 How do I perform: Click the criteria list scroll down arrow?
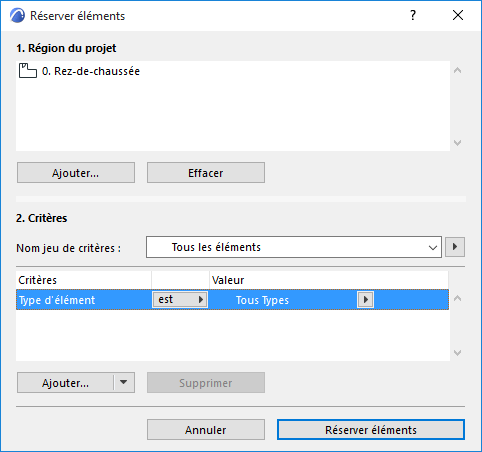(x=458, y=353)
